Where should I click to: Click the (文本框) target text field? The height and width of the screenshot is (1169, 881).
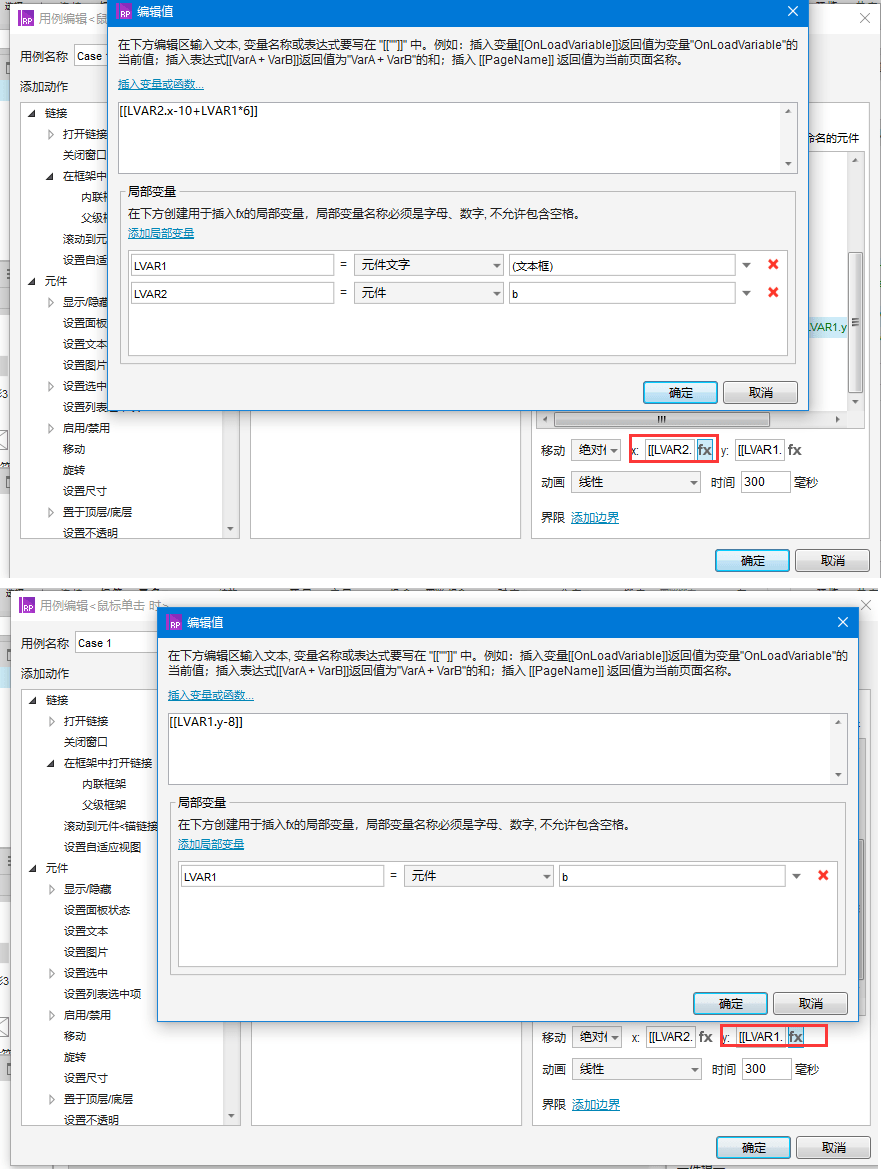pyautogui.click(x=622, y=265)
